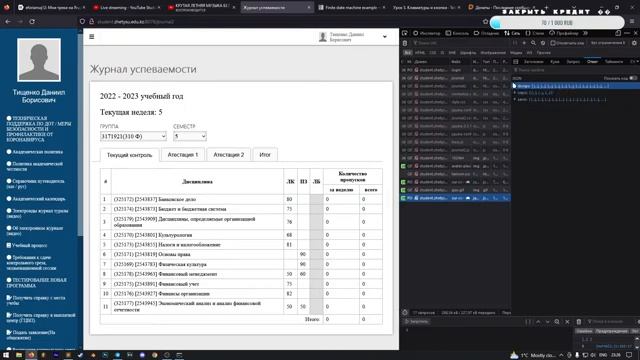Click the bookmark star in the address bar
Screen dimensions: 640x360
tap(485, 21)
